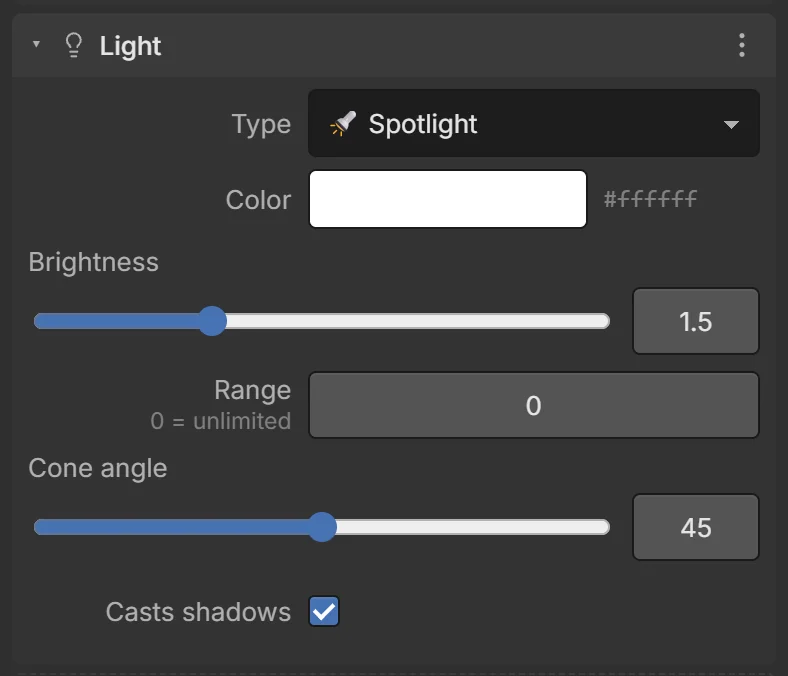The image size is (788, 676).
Task: Open the three-dot options menu
Action: click(742, 45)
